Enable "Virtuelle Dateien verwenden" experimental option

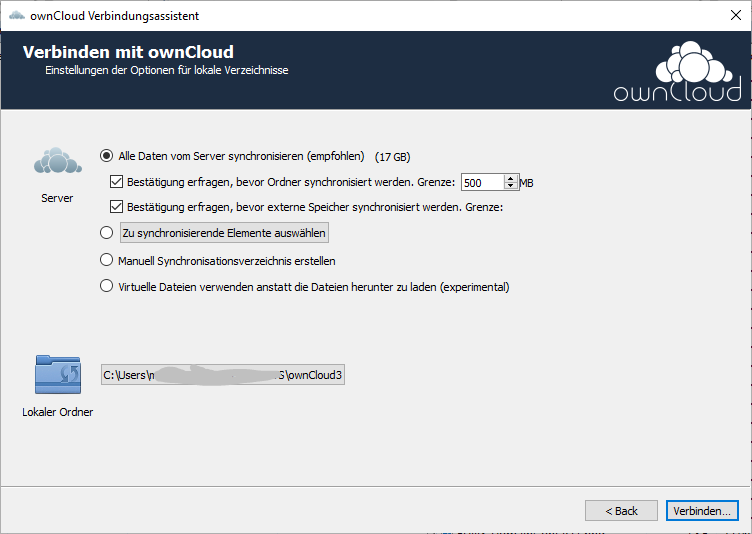click(x=107, y=287)
